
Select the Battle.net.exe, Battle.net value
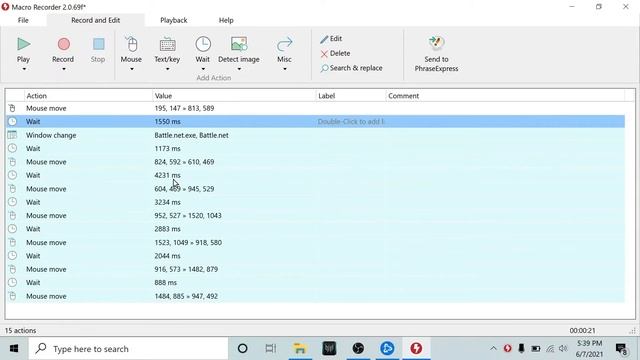[x=191, y=135]
